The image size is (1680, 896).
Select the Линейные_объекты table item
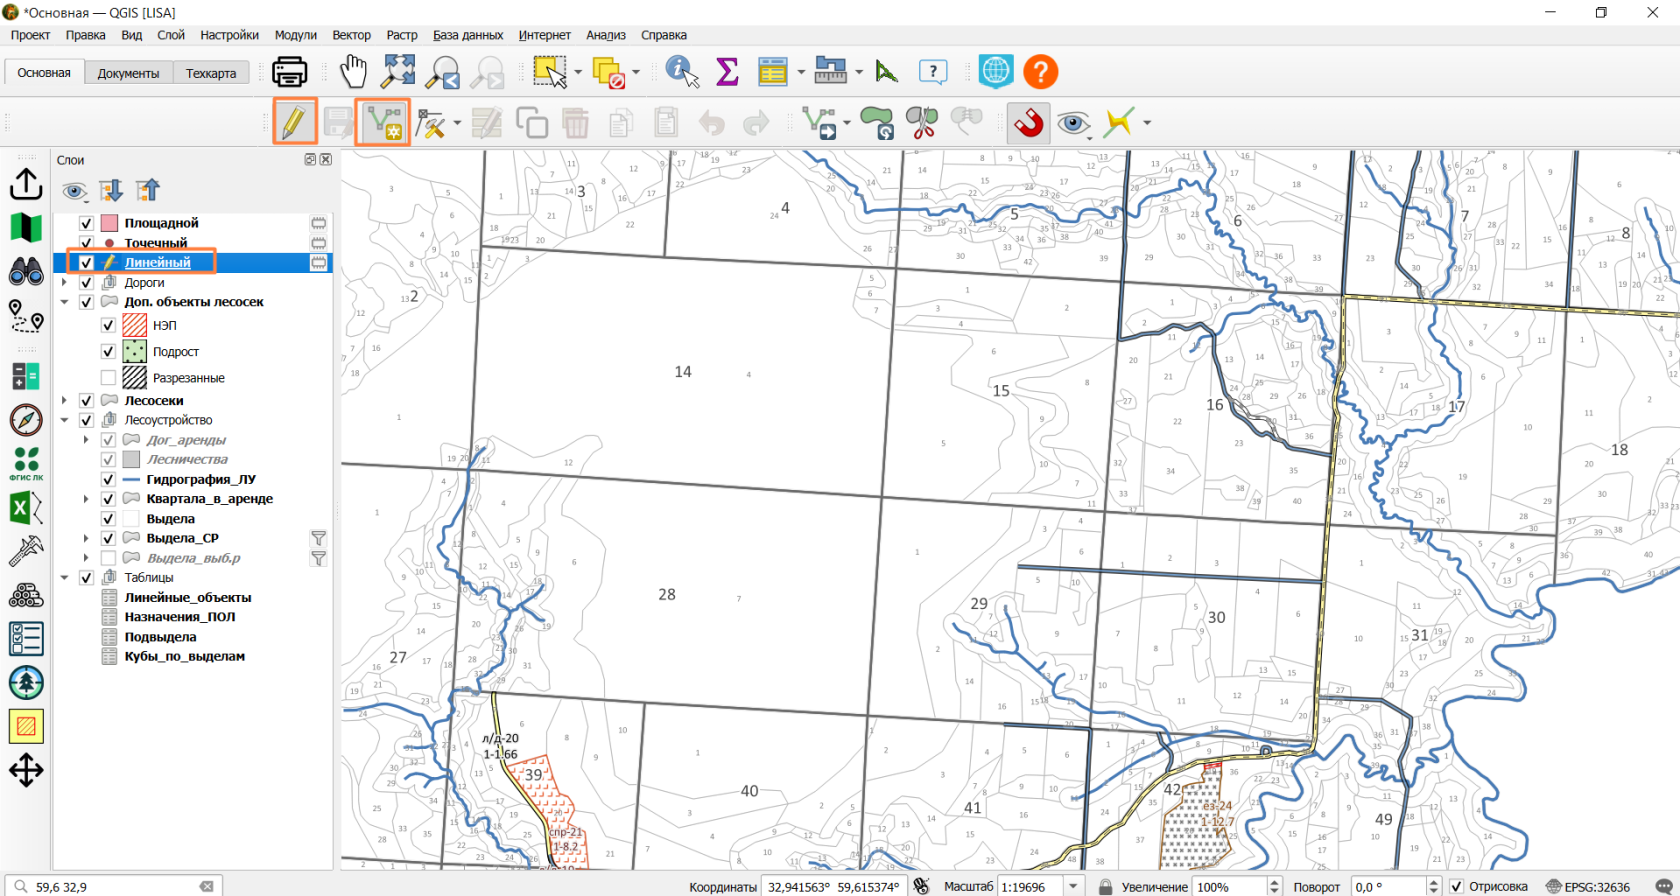pyautogui.click(x=188, y=597)
